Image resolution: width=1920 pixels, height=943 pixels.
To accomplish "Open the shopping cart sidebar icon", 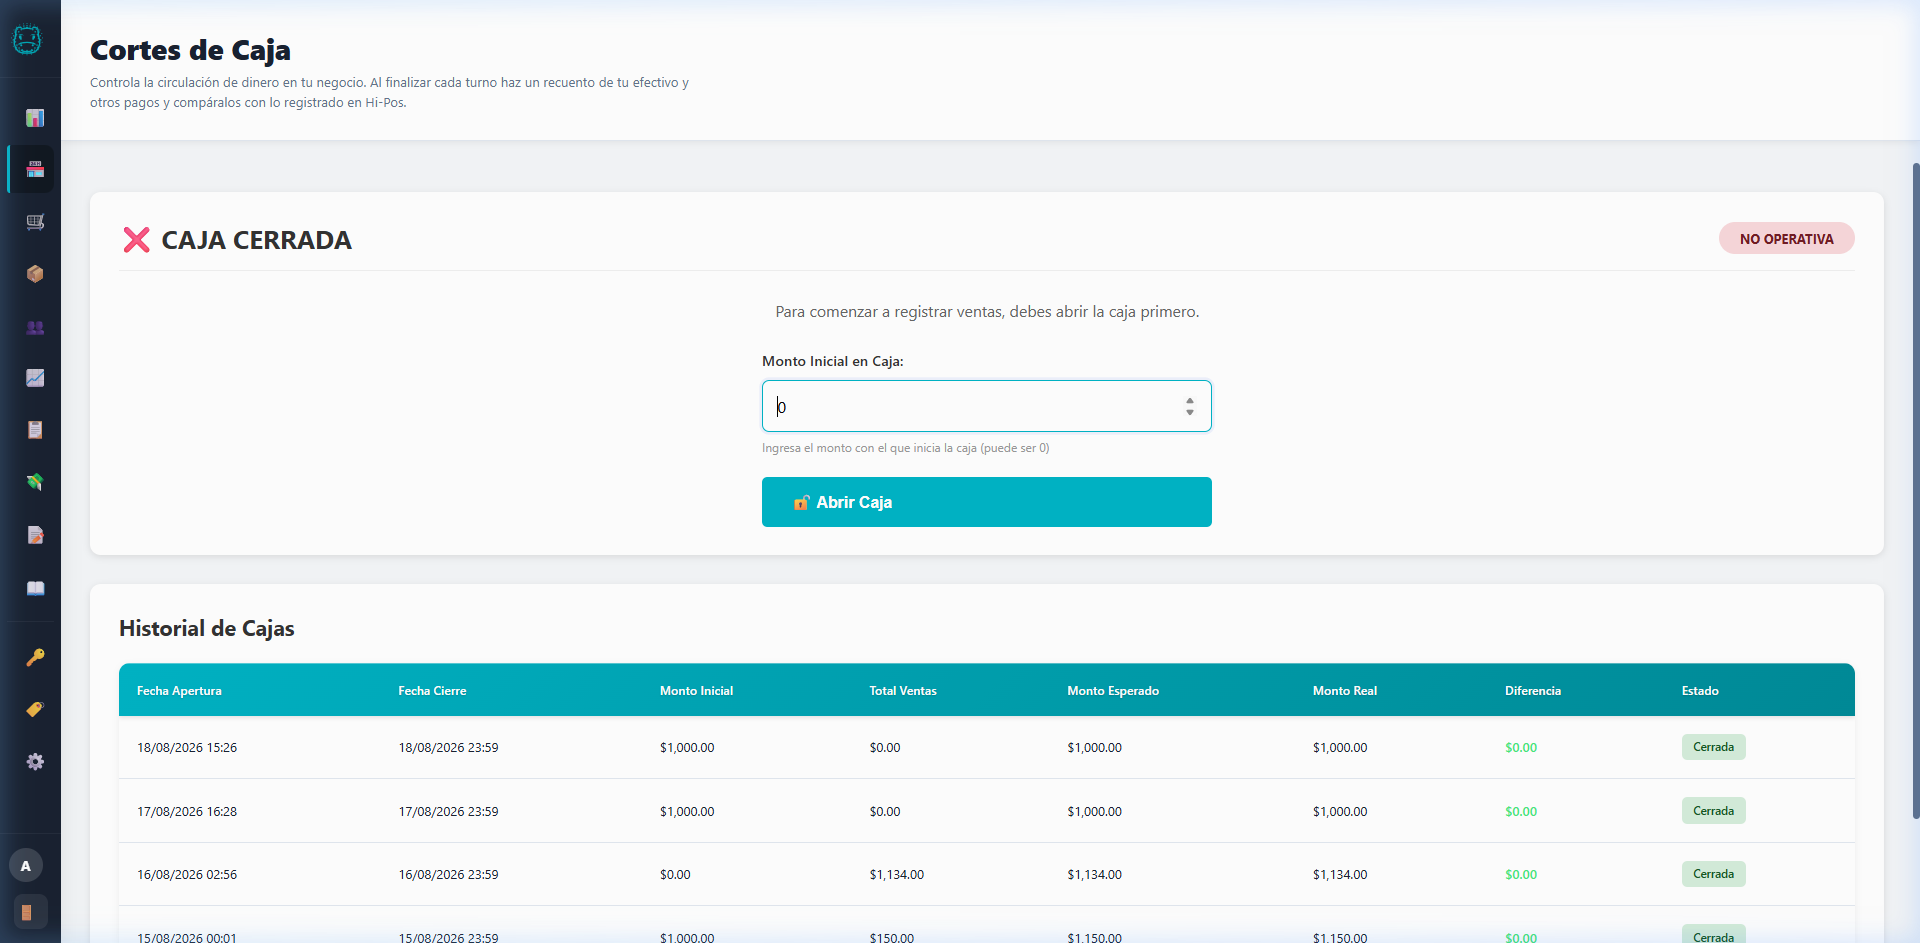I will [x=35, y=222].
